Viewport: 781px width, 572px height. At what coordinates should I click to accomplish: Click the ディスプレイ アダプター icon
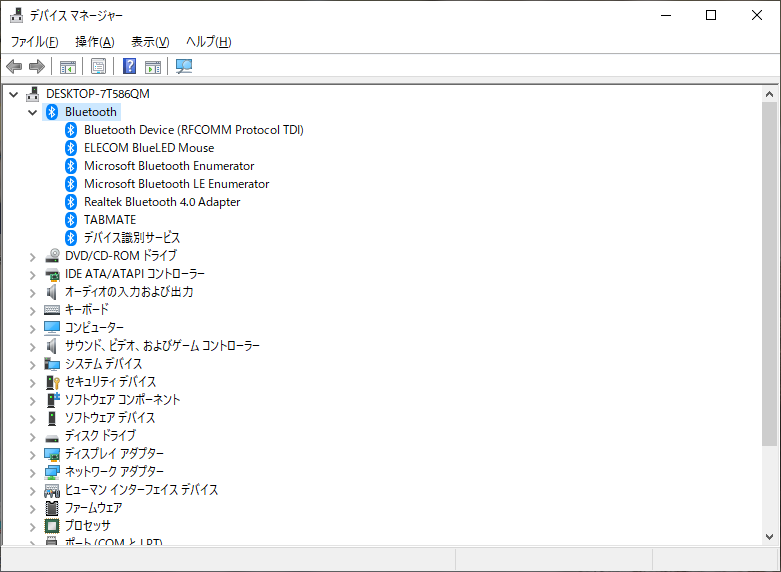[52, 454]
